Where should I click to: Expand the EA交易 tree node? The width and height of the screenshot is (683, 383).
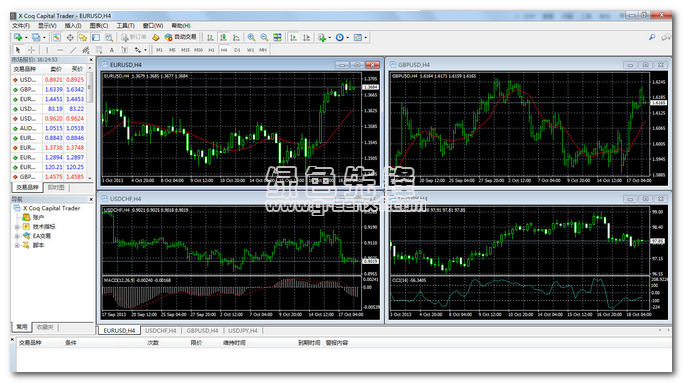coord(17,236)
